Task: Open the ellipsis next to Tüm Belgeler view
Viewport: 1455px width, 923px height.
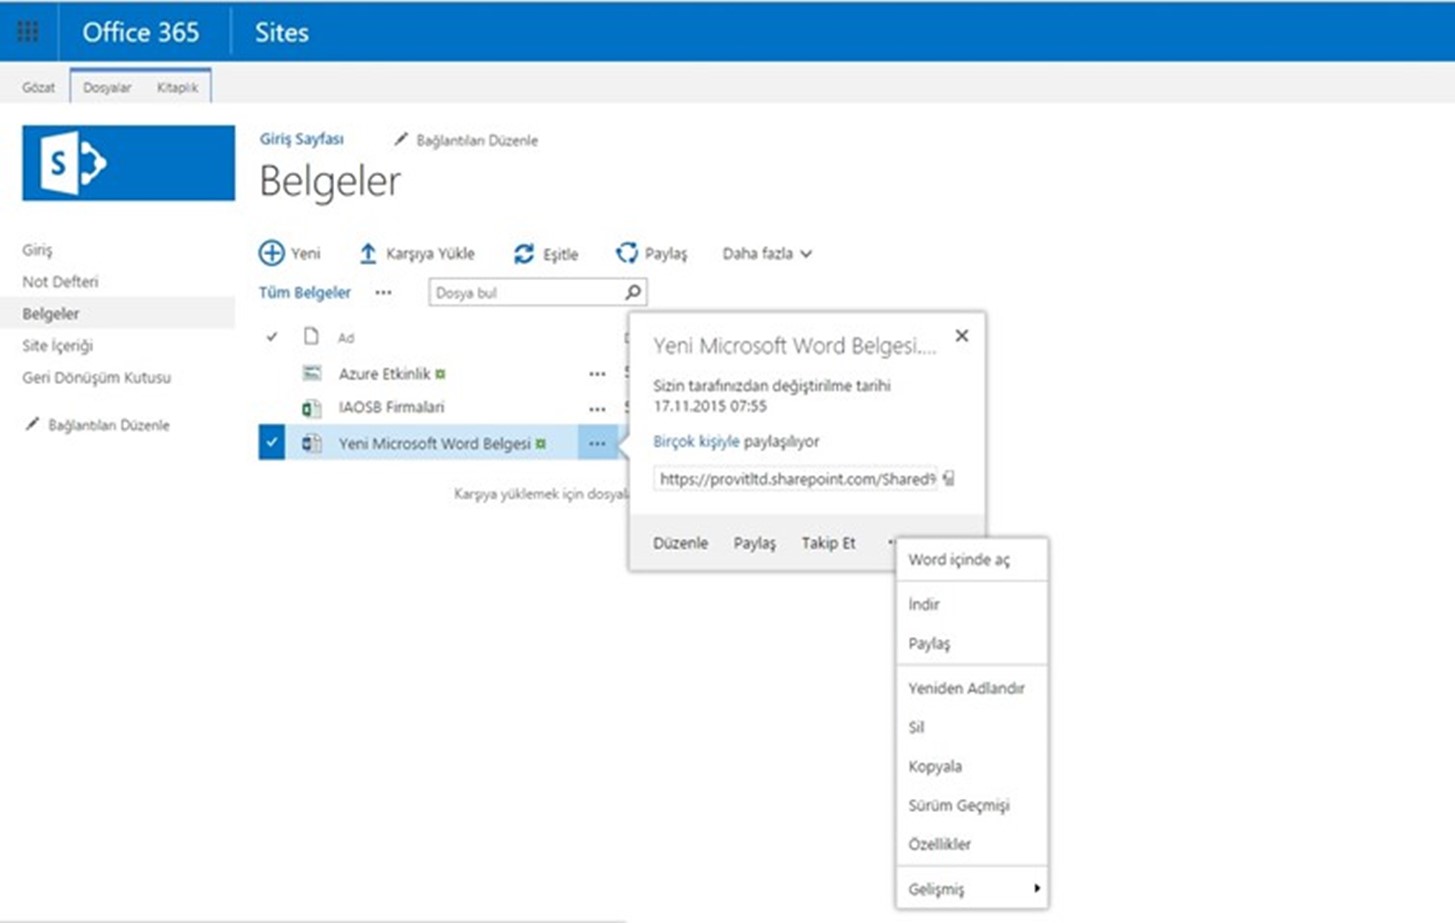Action: [x=384, y=293]
